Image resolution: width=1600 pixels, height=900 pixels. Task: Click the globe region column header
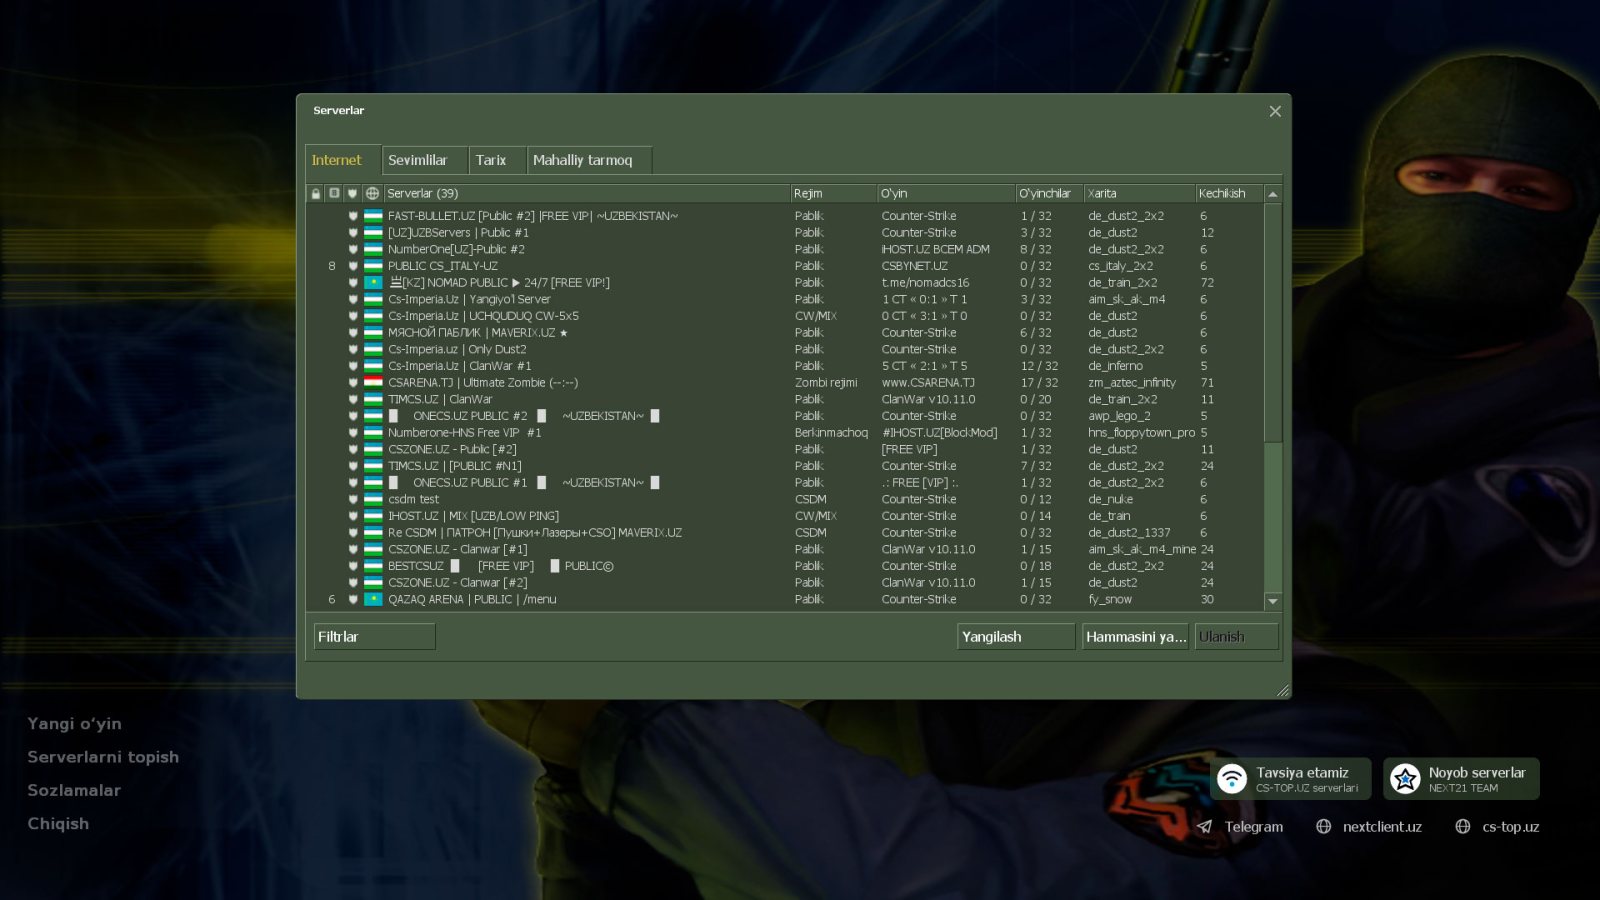click(x=372, y=193)
